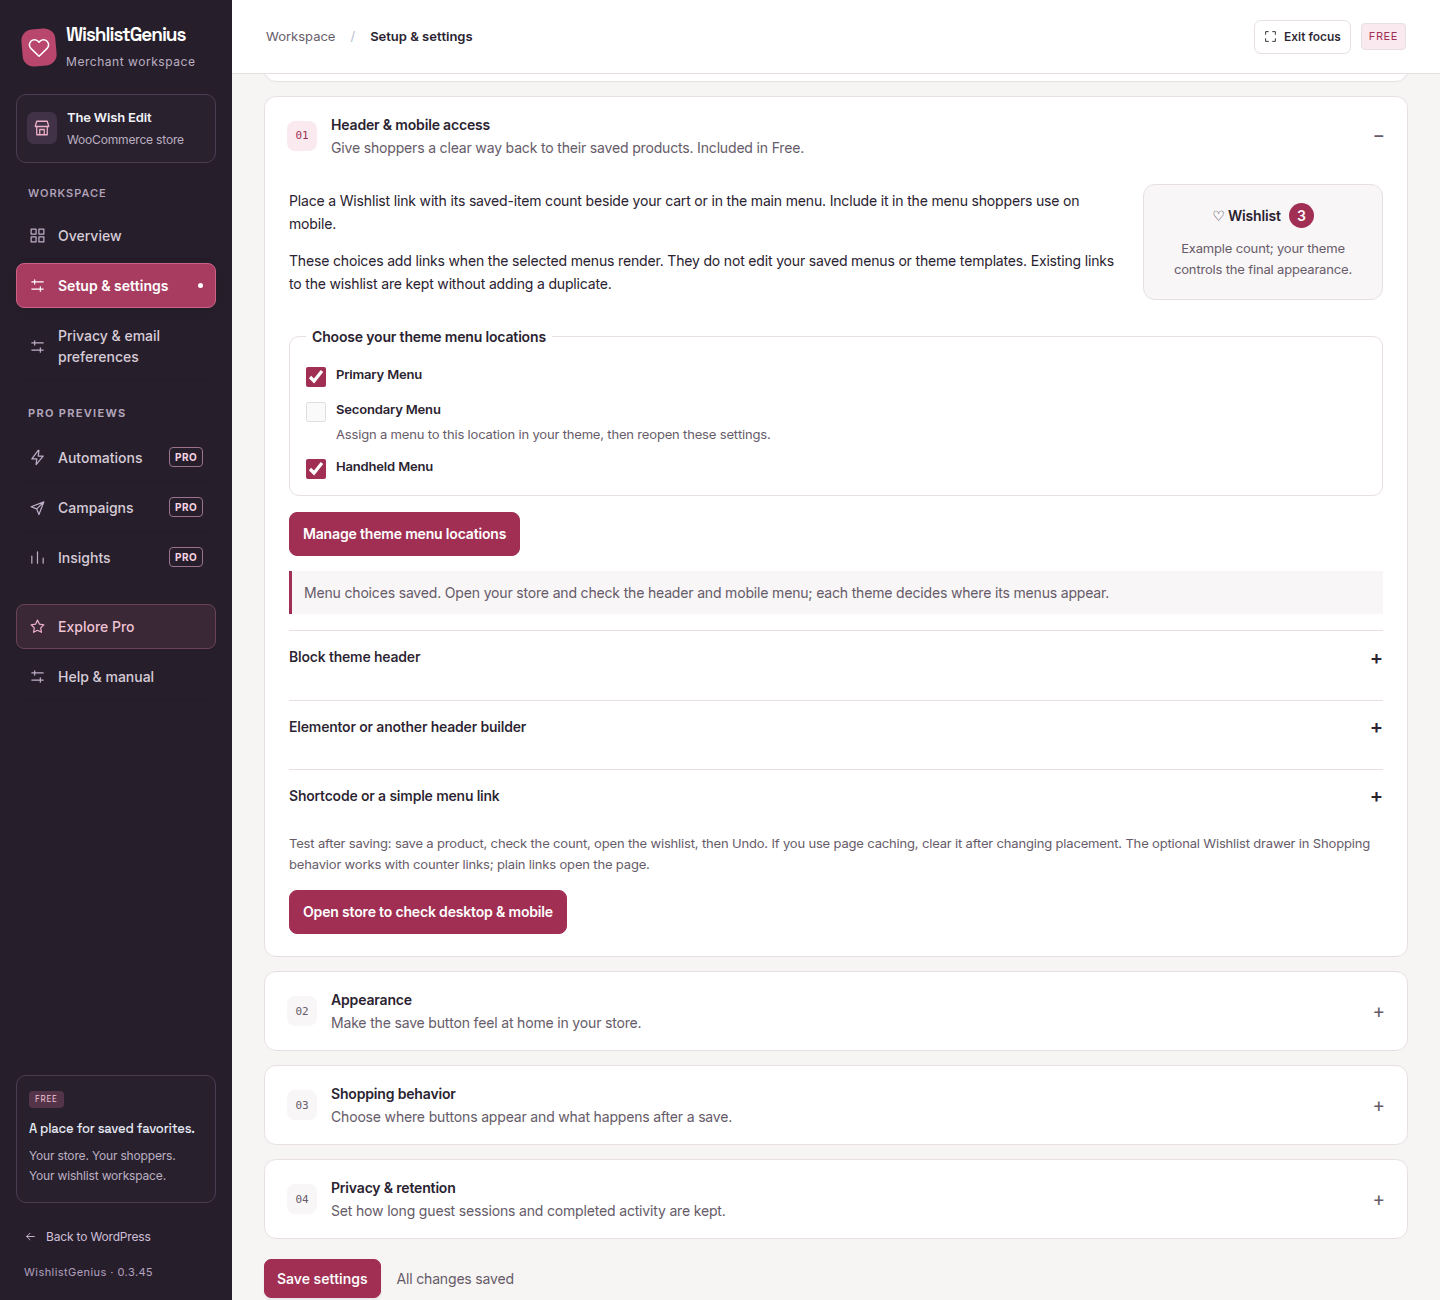Screen dimensions: 1440x1300
Task: Click the Exit focus bracket icon
Action: (1270, 37)
